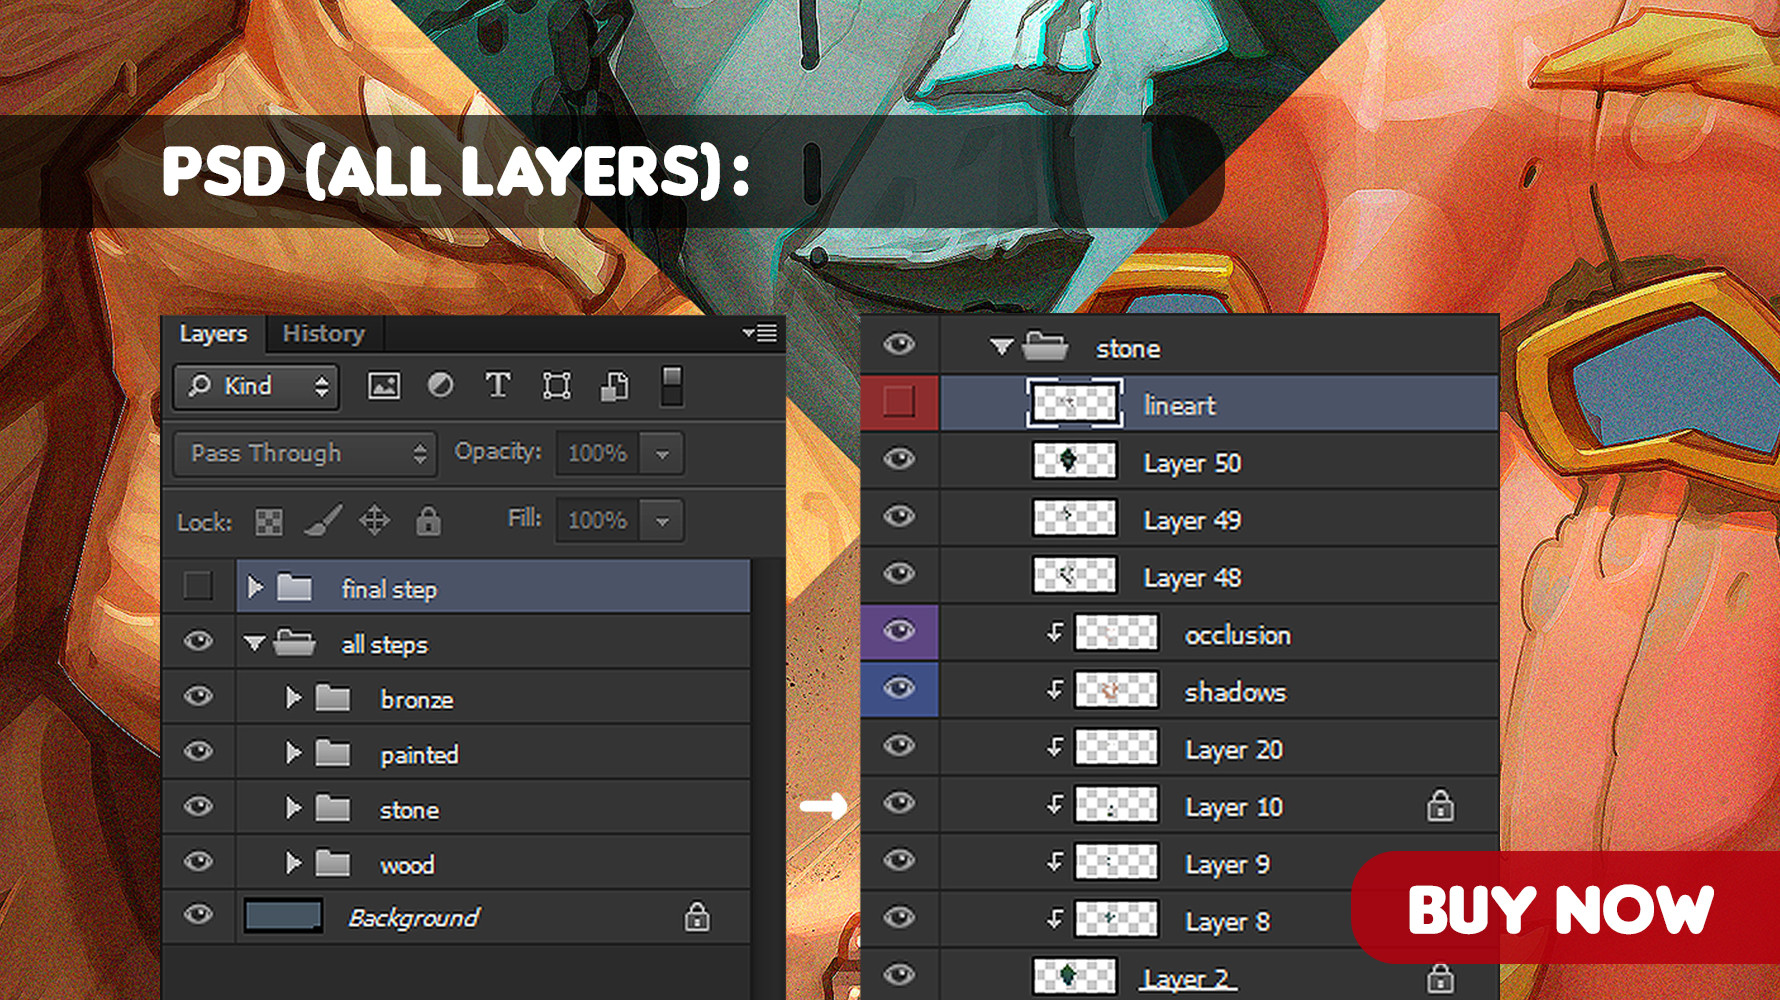The width and height of the screenshot is (1780, 1000).
Task: Switch to the Layers tab
Action: (x=213, y=334)
